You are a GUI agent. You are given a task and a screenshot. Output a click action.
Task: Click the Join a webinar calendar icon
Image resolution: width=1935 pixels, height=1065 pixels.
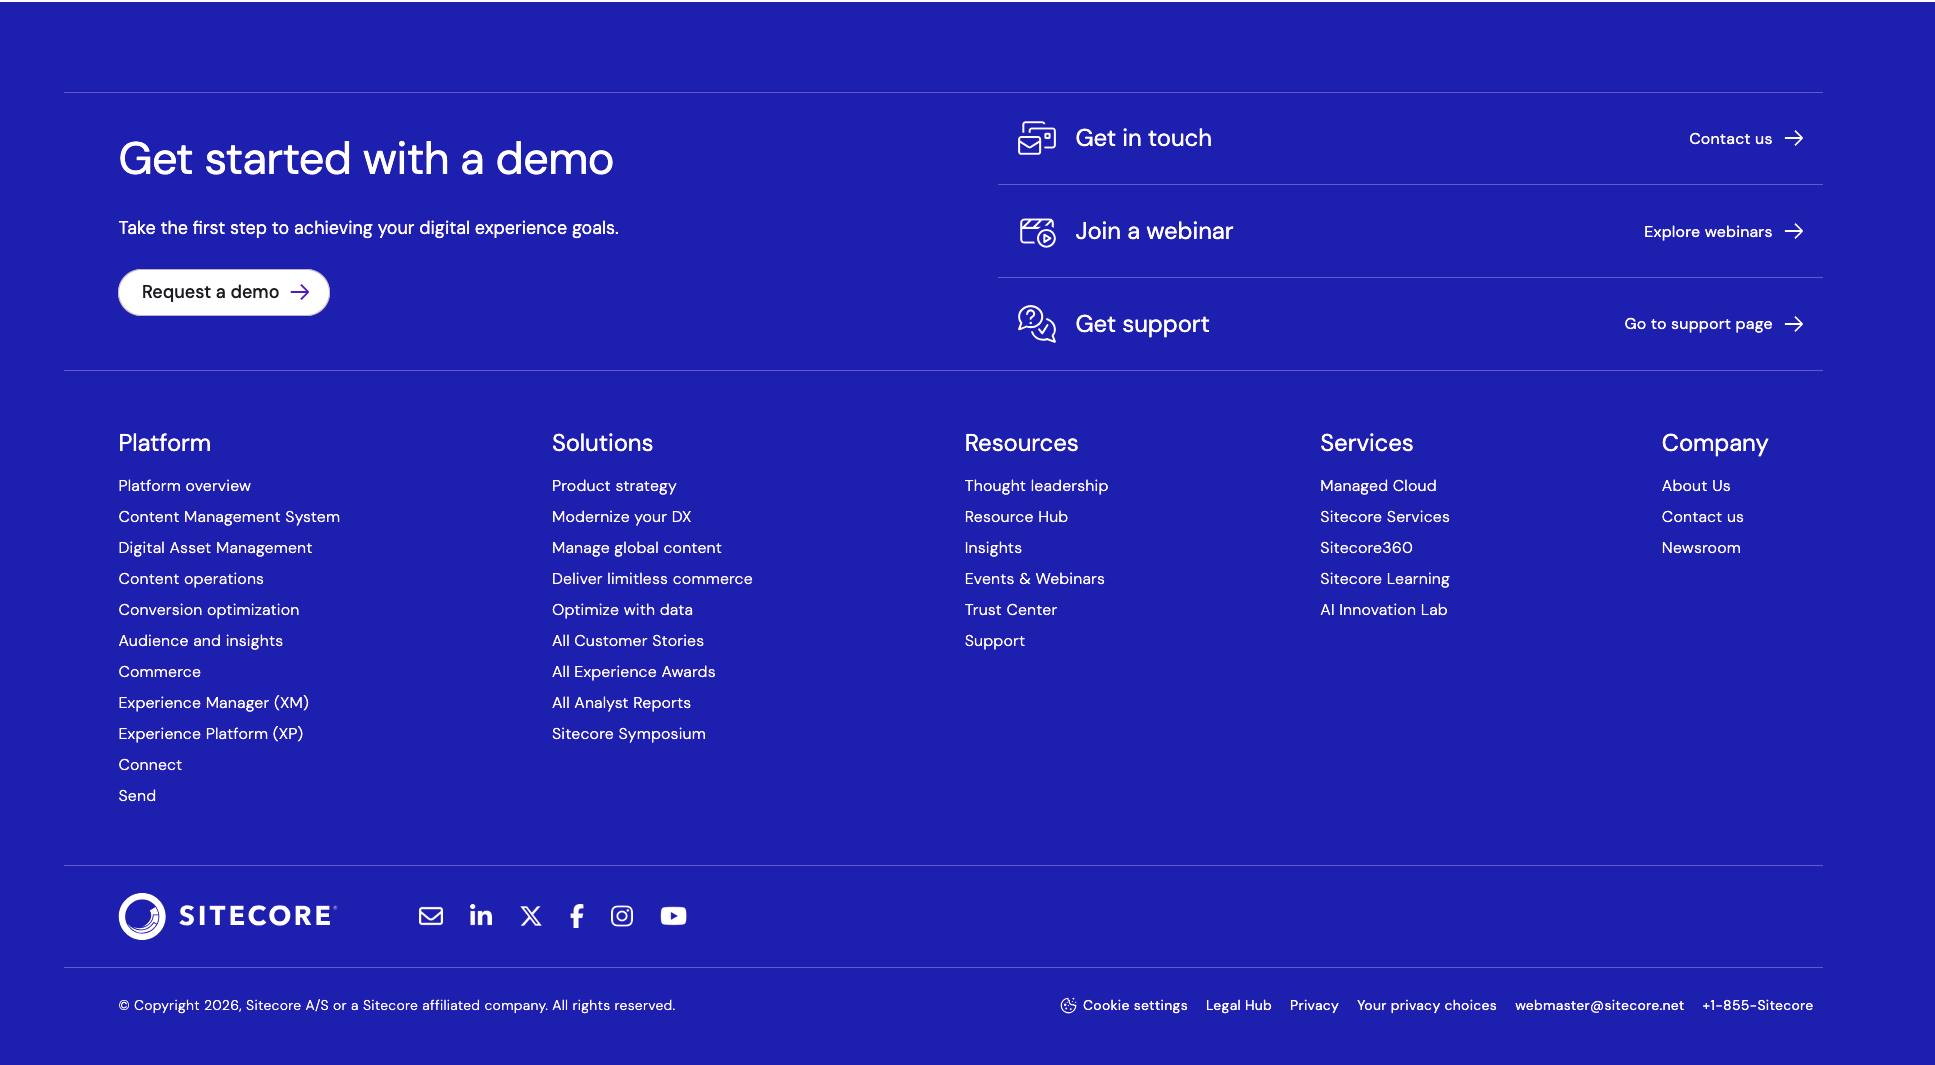tap(1037, 231)
